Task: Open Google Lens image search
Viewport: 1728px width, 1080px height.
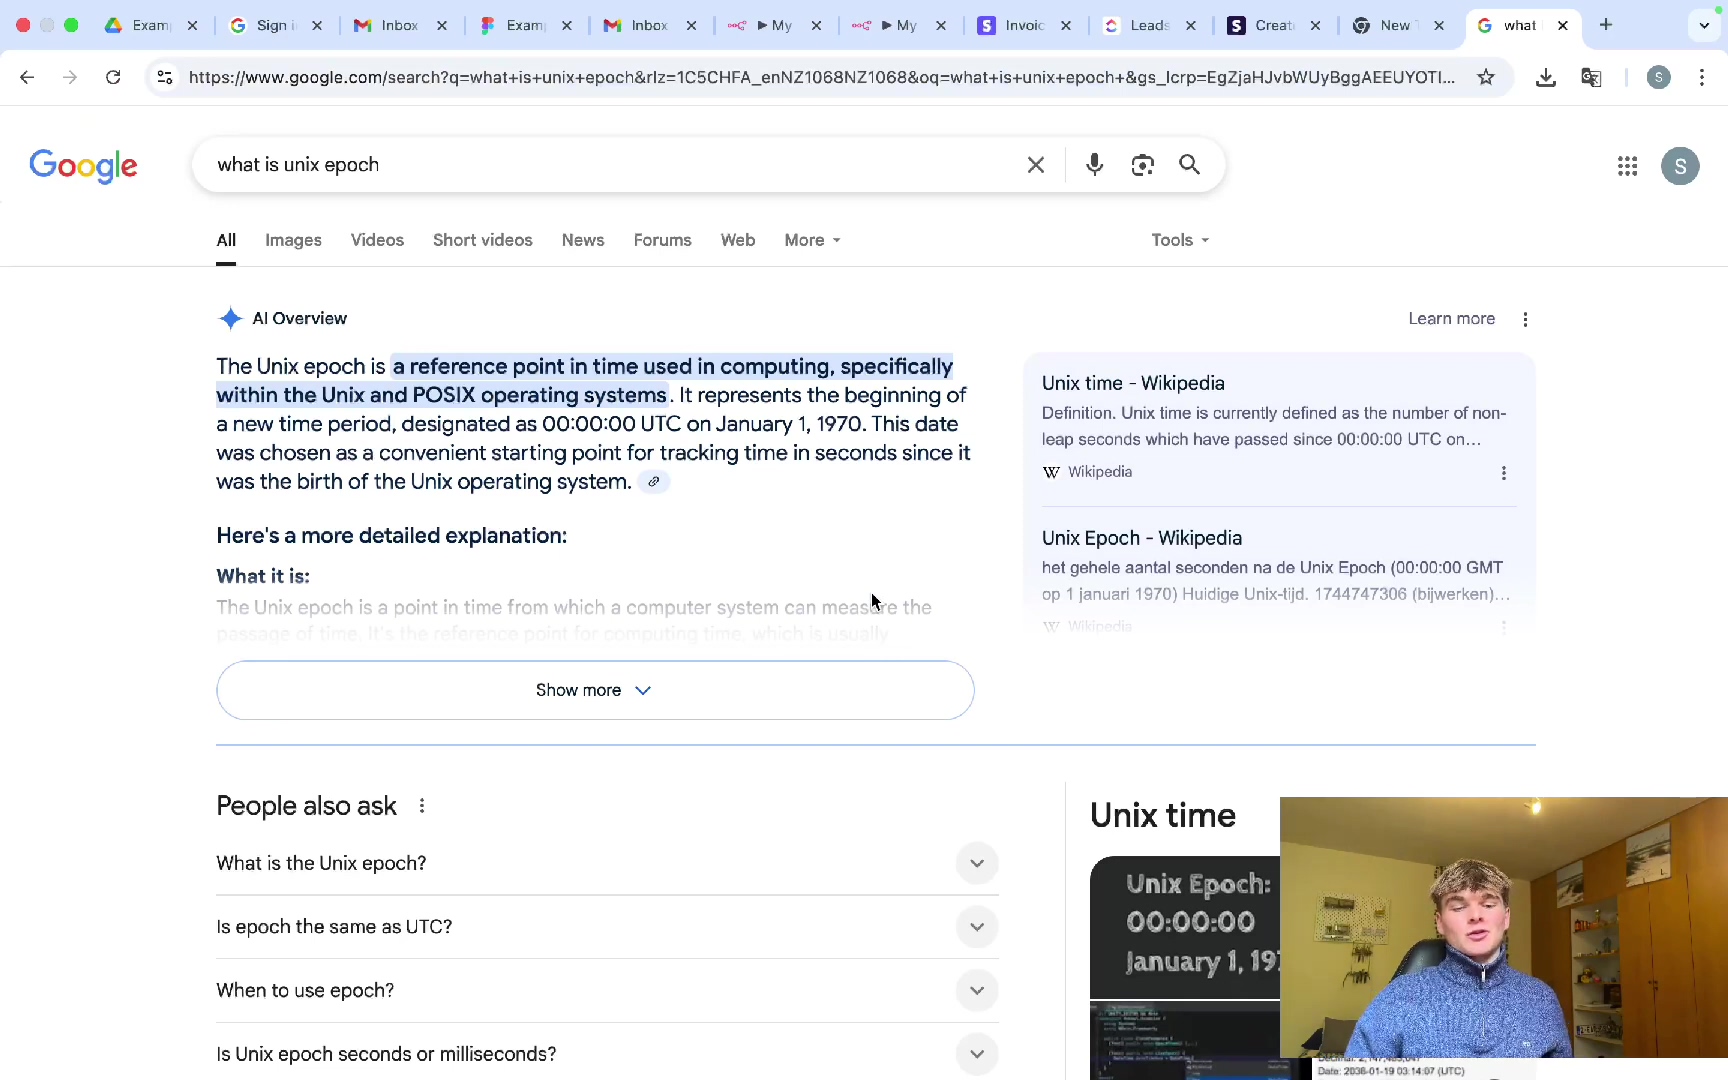Action: pos(1142,165)
